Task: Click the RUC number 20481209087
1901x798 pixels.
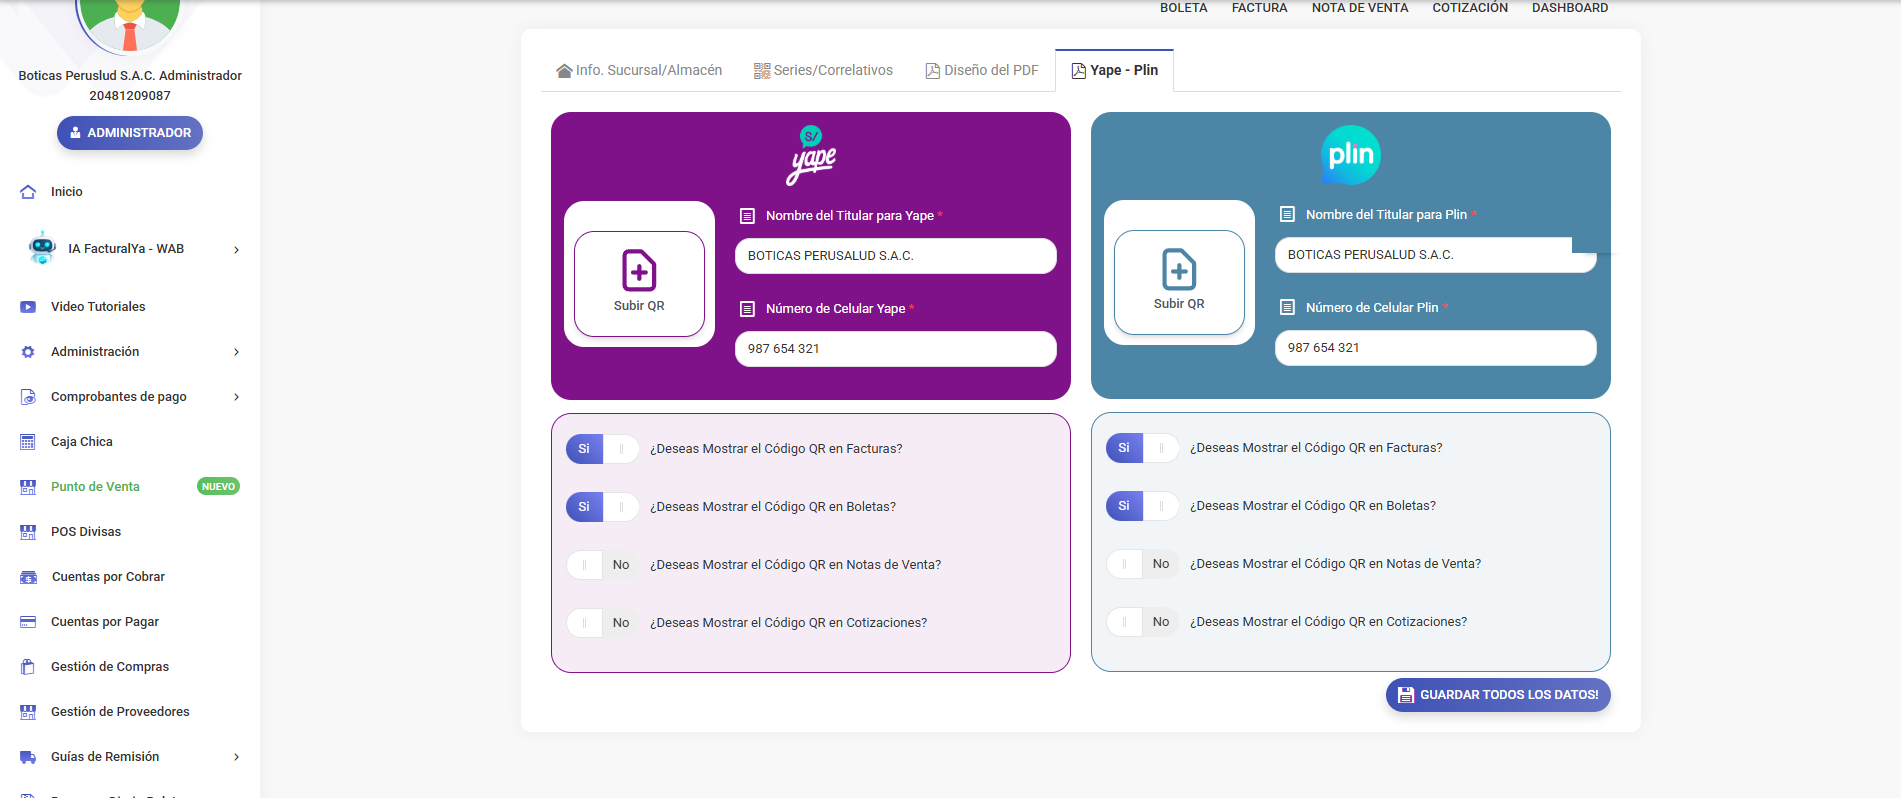Action: 130,96
